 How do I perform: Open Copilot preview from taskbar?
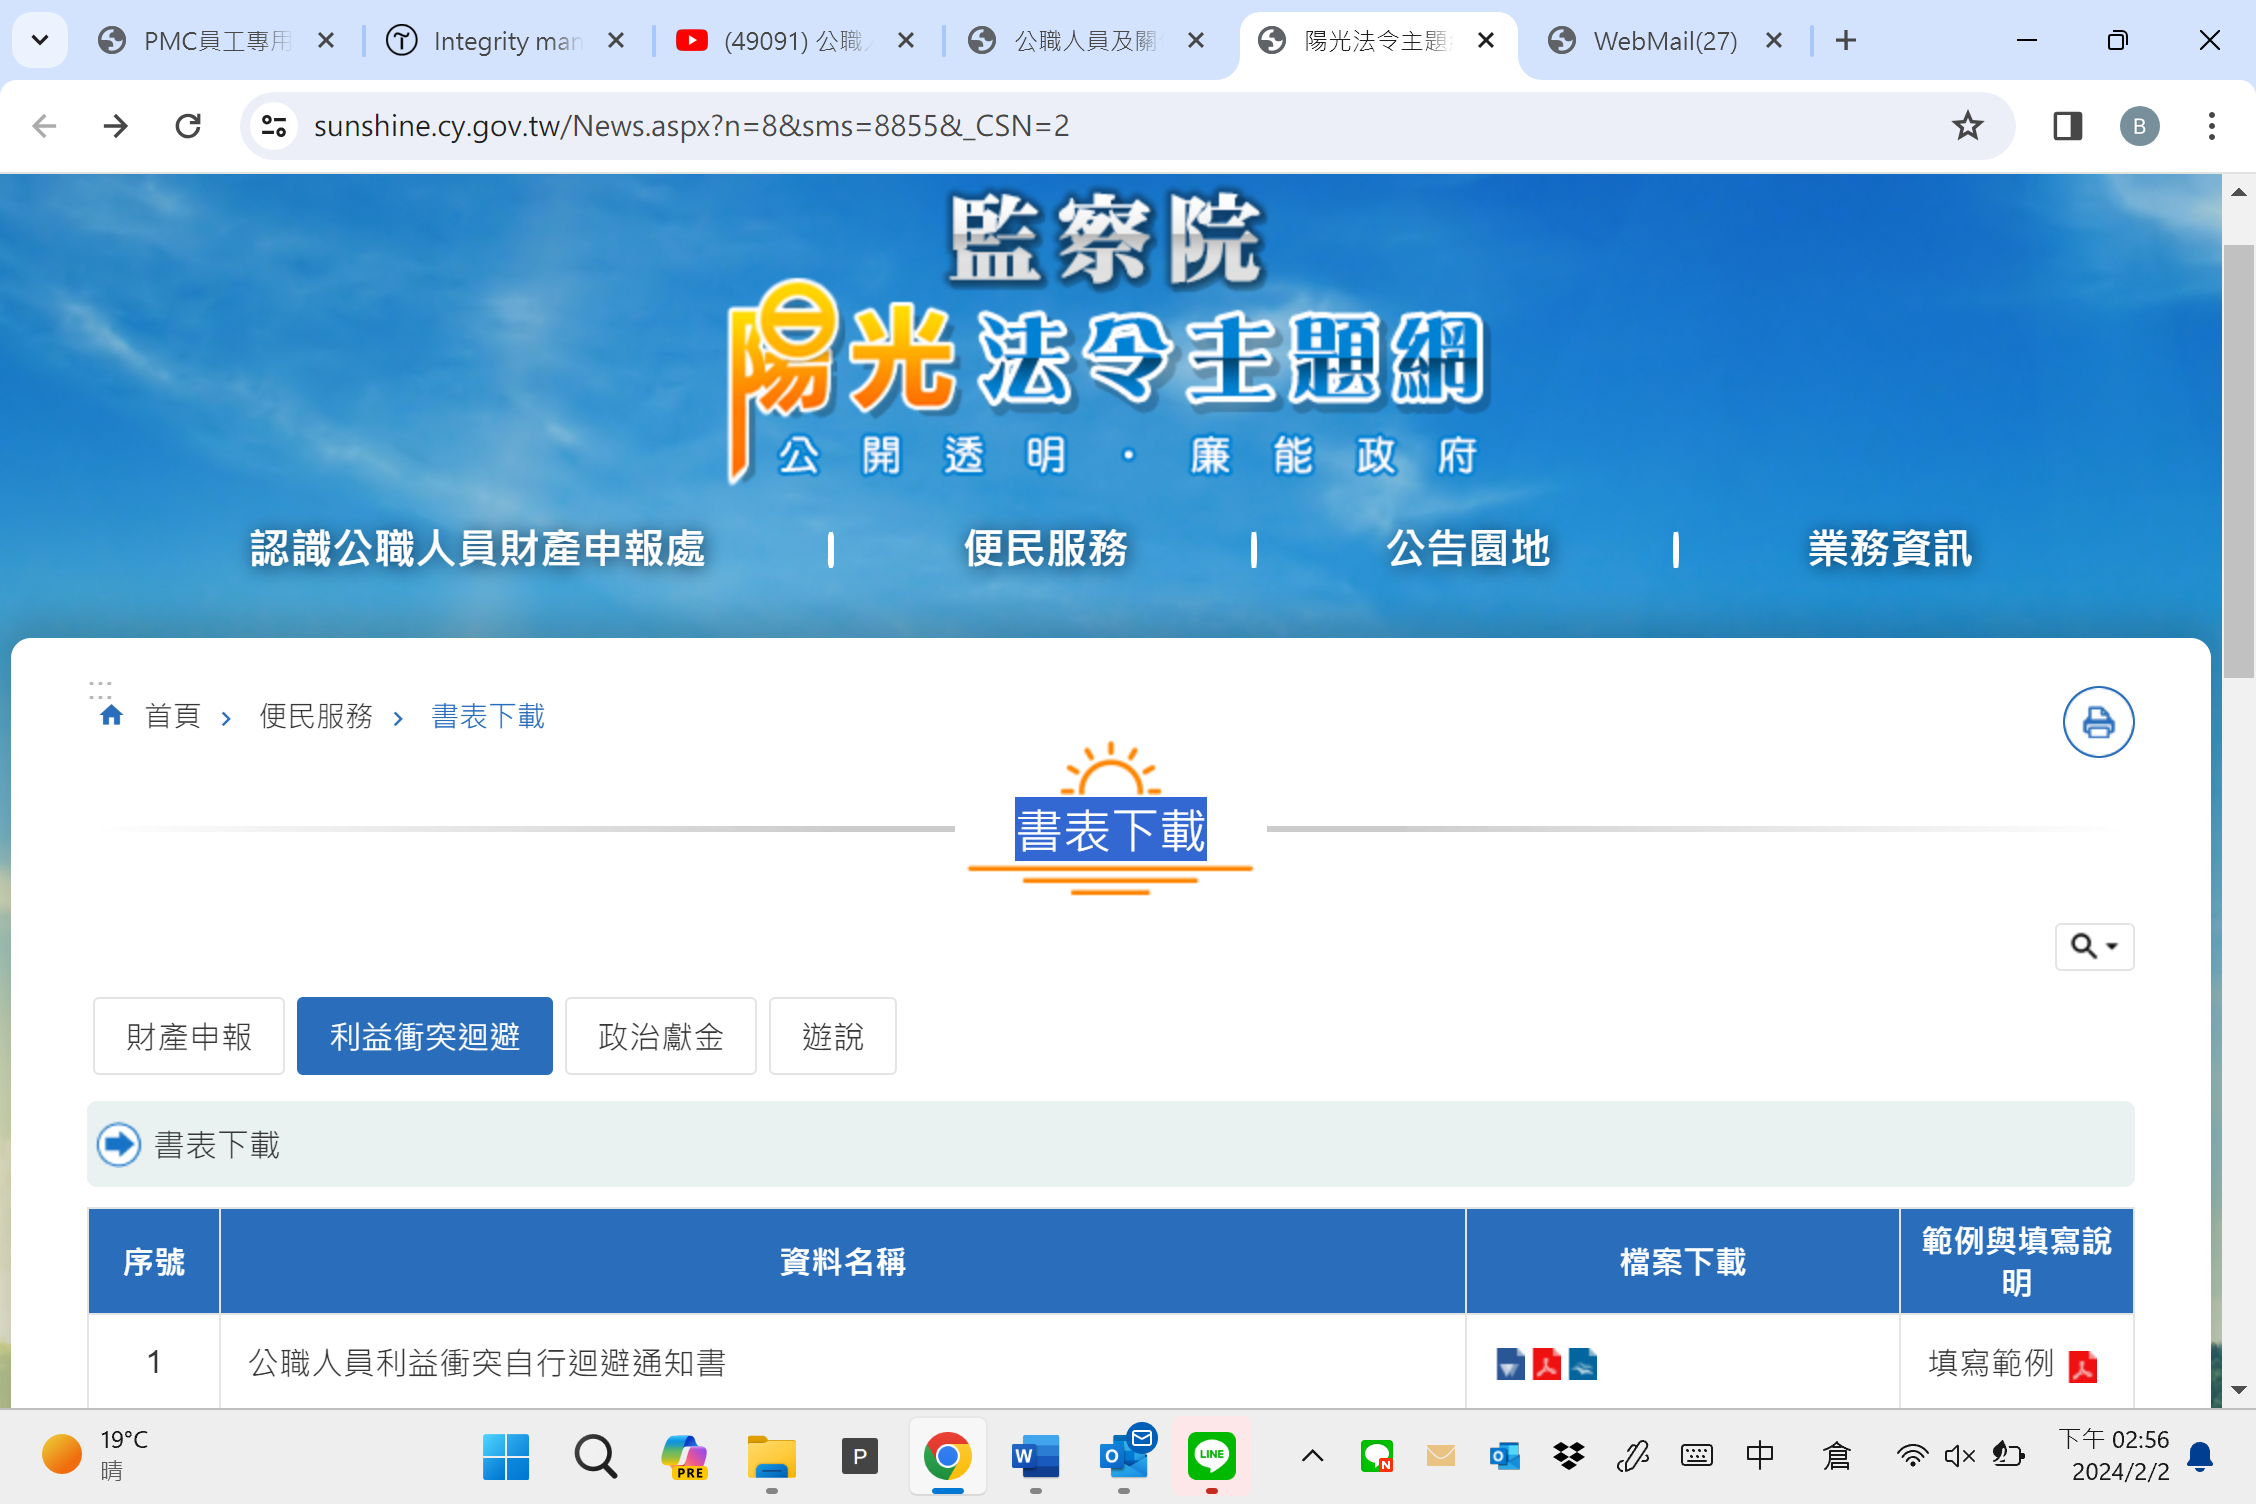[684, 1457]
